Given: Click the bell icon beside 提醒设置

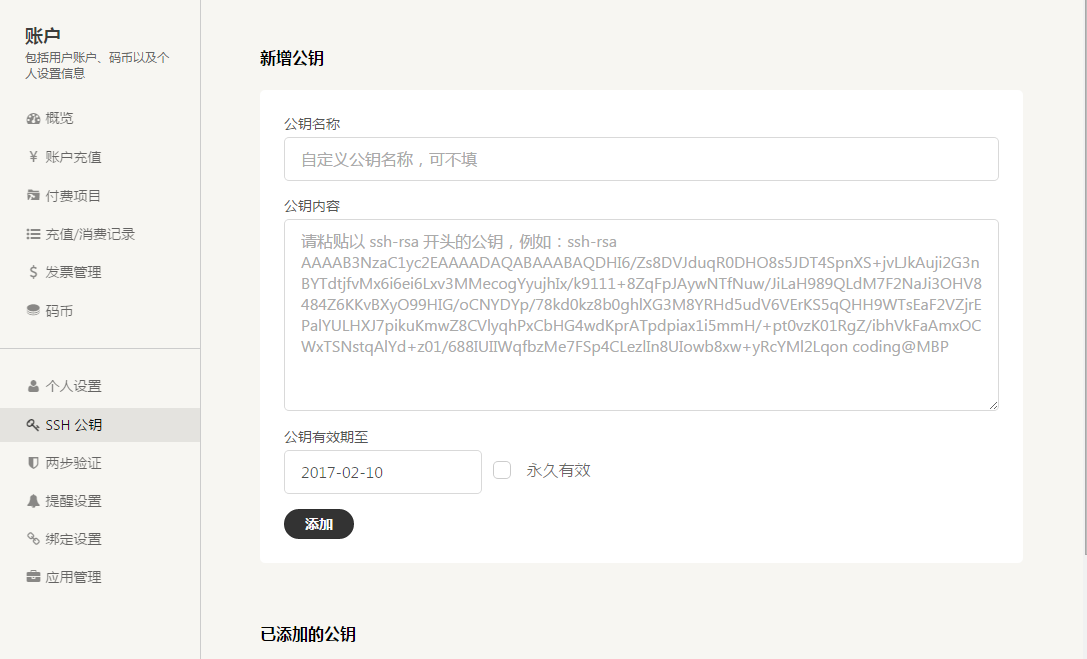Looking at the screenshot, I should tap(33, 500).
